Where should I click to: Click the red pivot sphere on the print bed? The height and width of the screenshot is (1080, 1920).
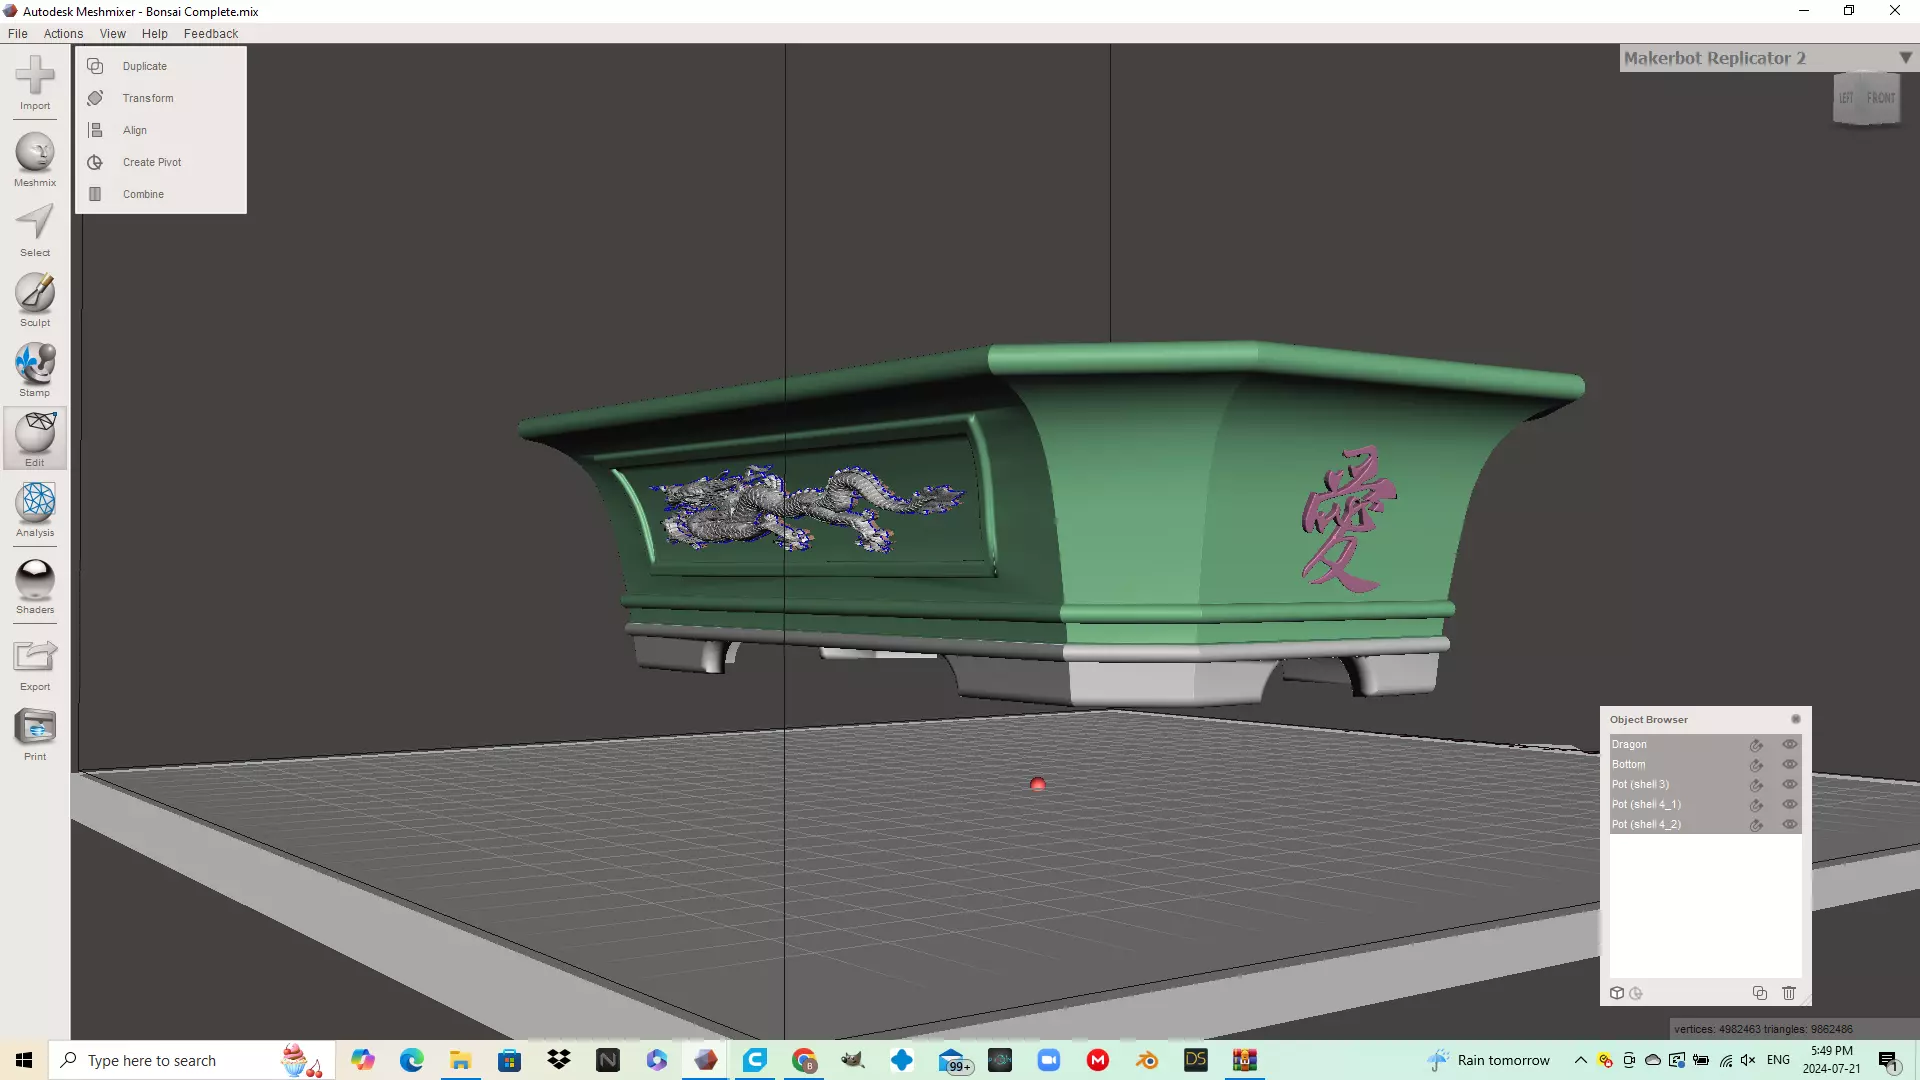[1037, 784]
